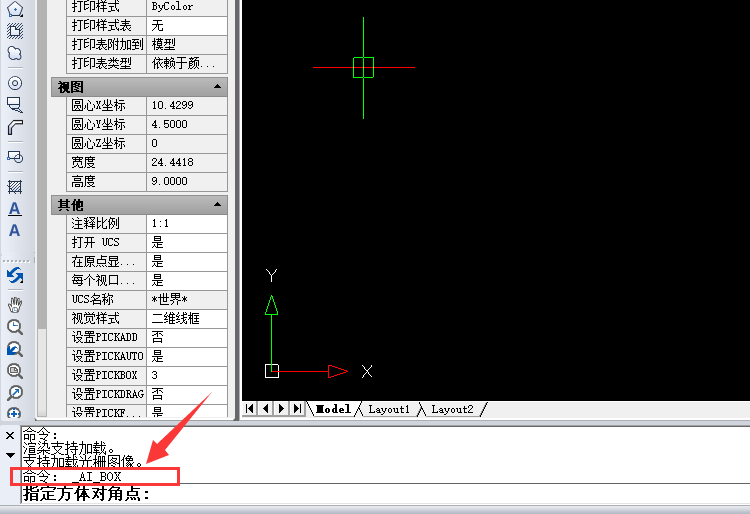Collapse the 其他 properties section

[217, 204]
